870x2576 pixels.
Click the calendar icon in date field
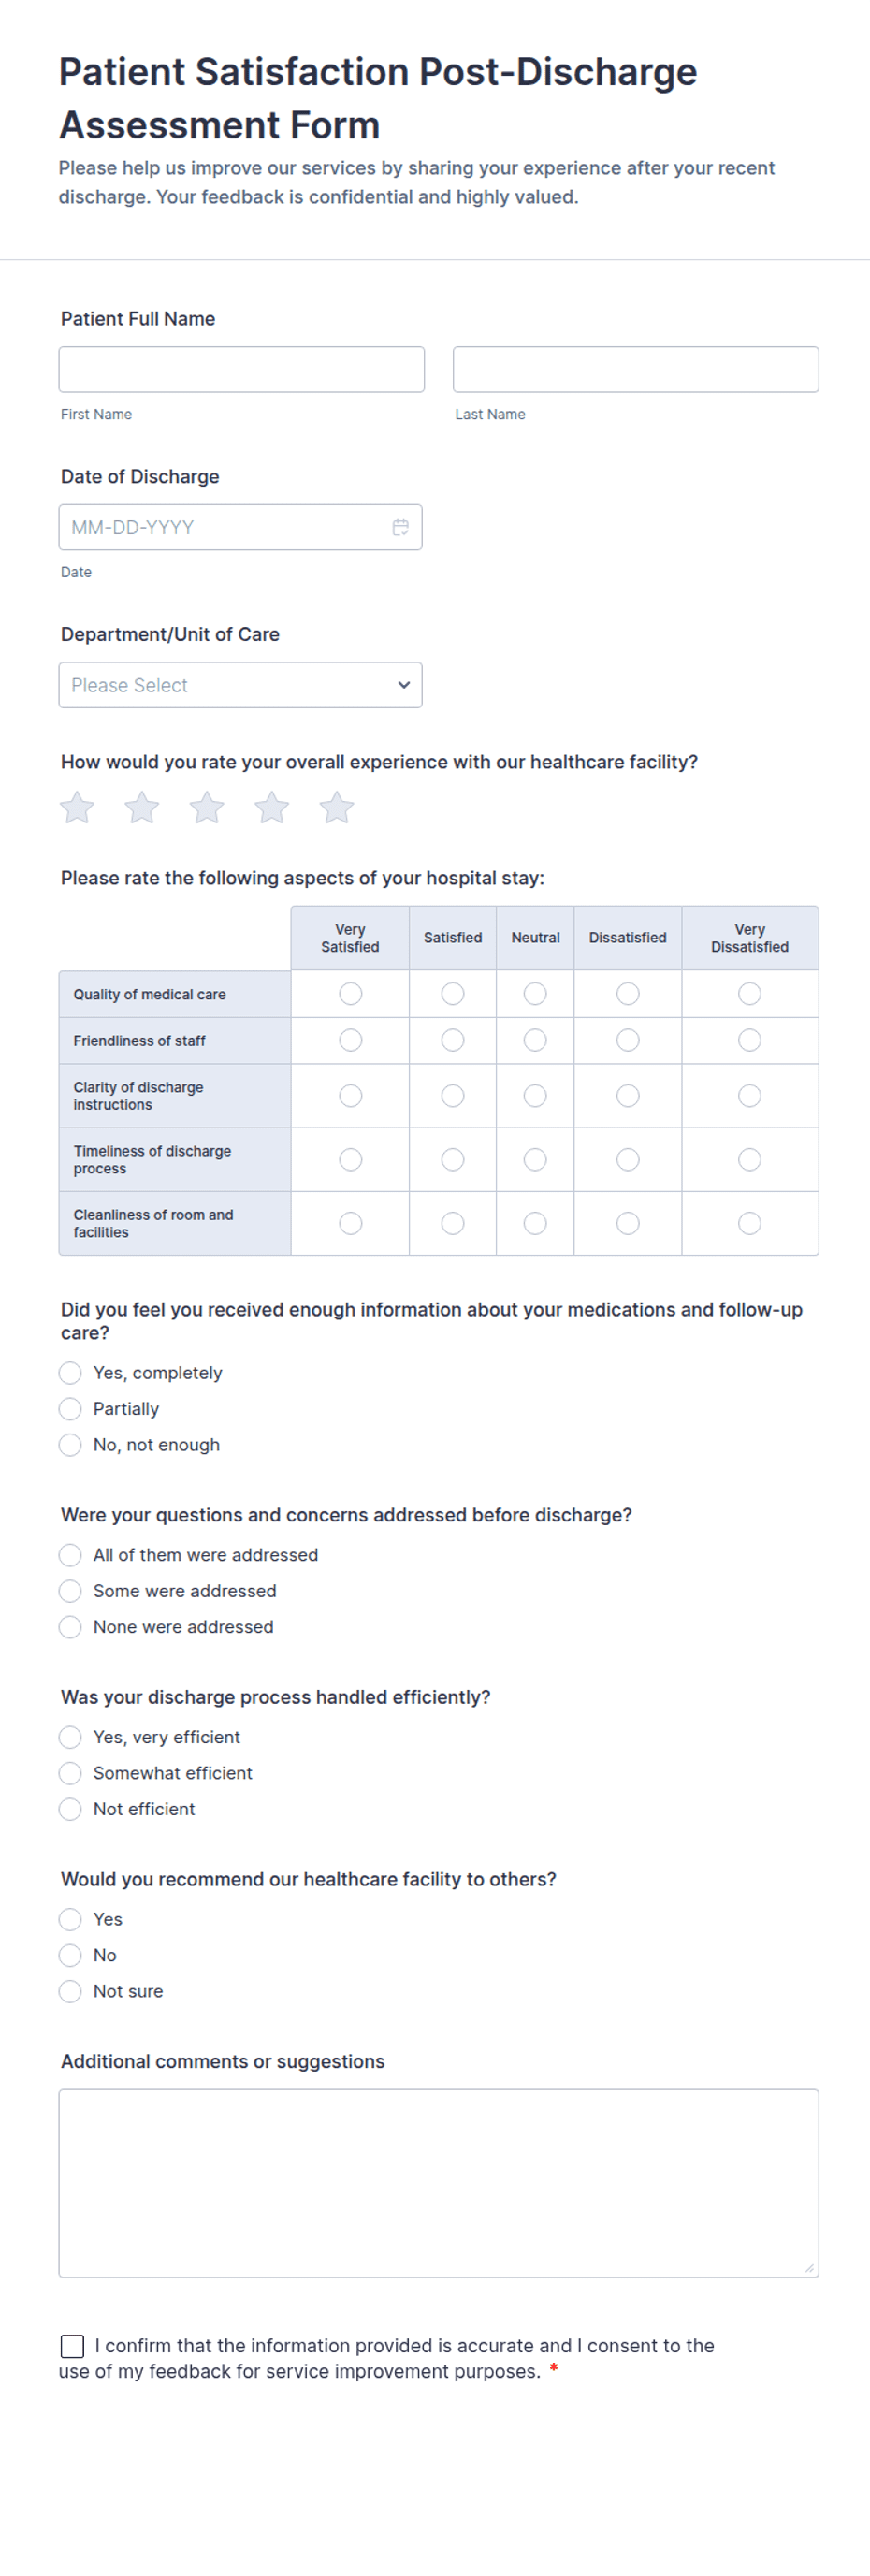coord(400,527)
